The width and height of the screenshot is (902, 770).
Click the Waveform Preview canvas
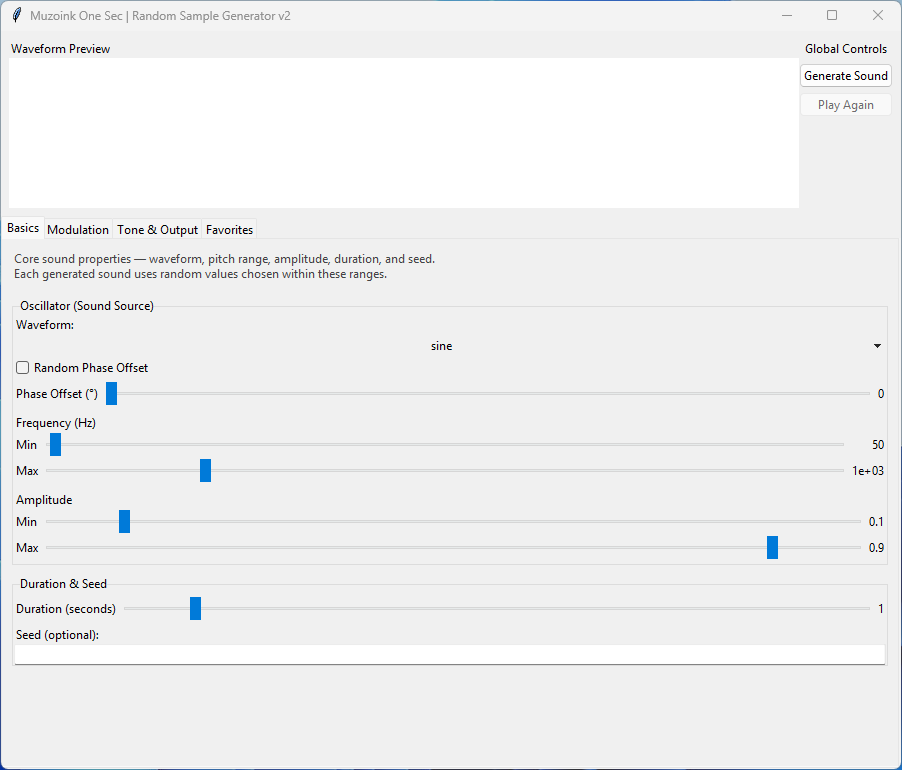pos(404,133)
